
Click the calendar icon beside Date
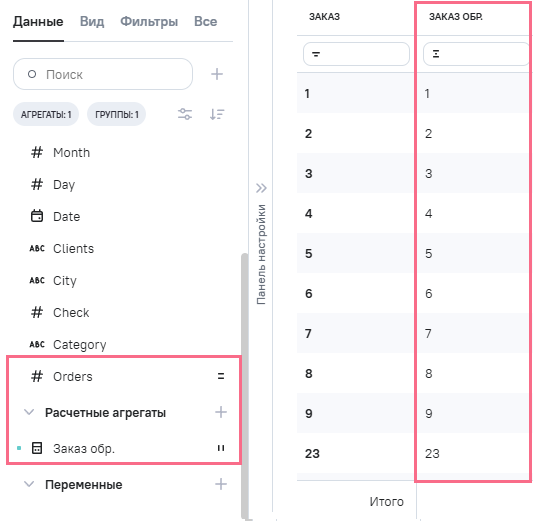[x=37, y=216]
